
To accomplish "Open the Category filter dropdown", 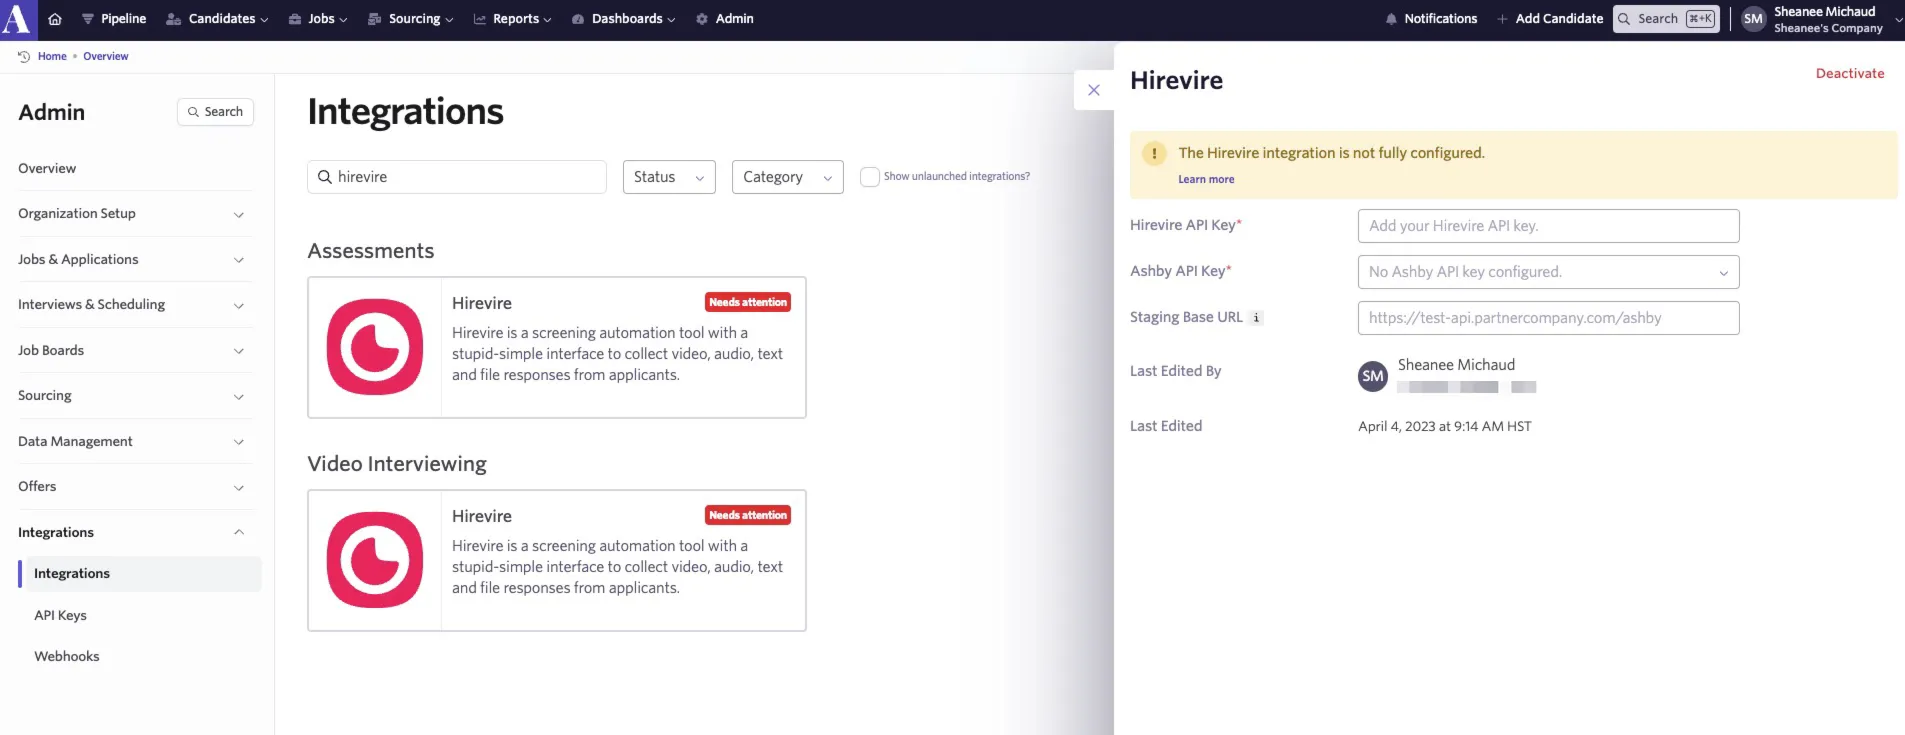I will [788, 177].
